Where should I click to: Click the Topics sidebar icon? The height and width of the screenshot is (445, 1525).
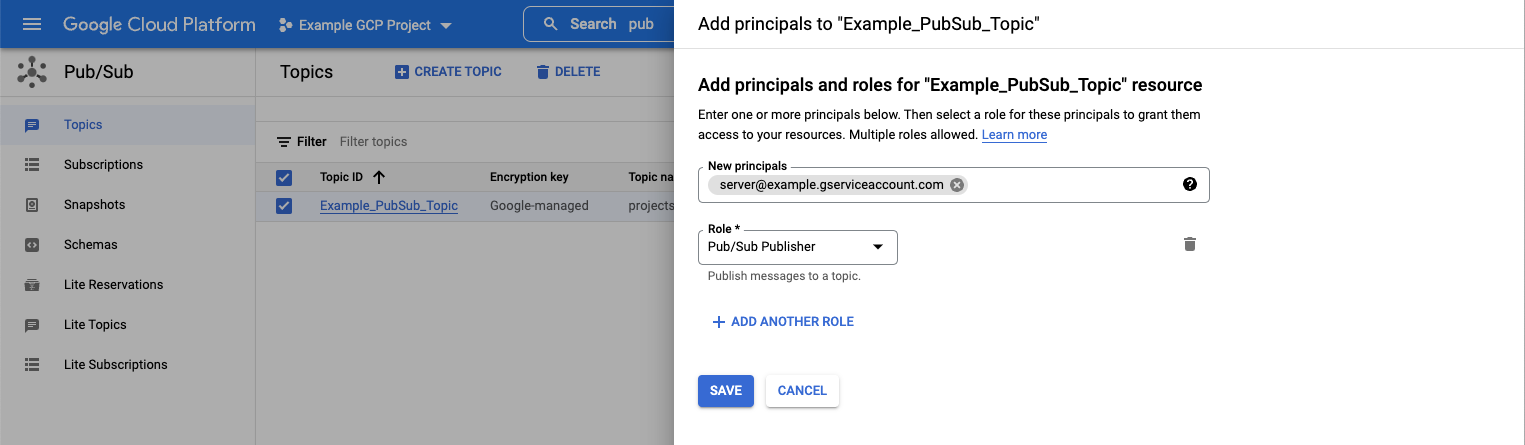click(x=32, y=125)
